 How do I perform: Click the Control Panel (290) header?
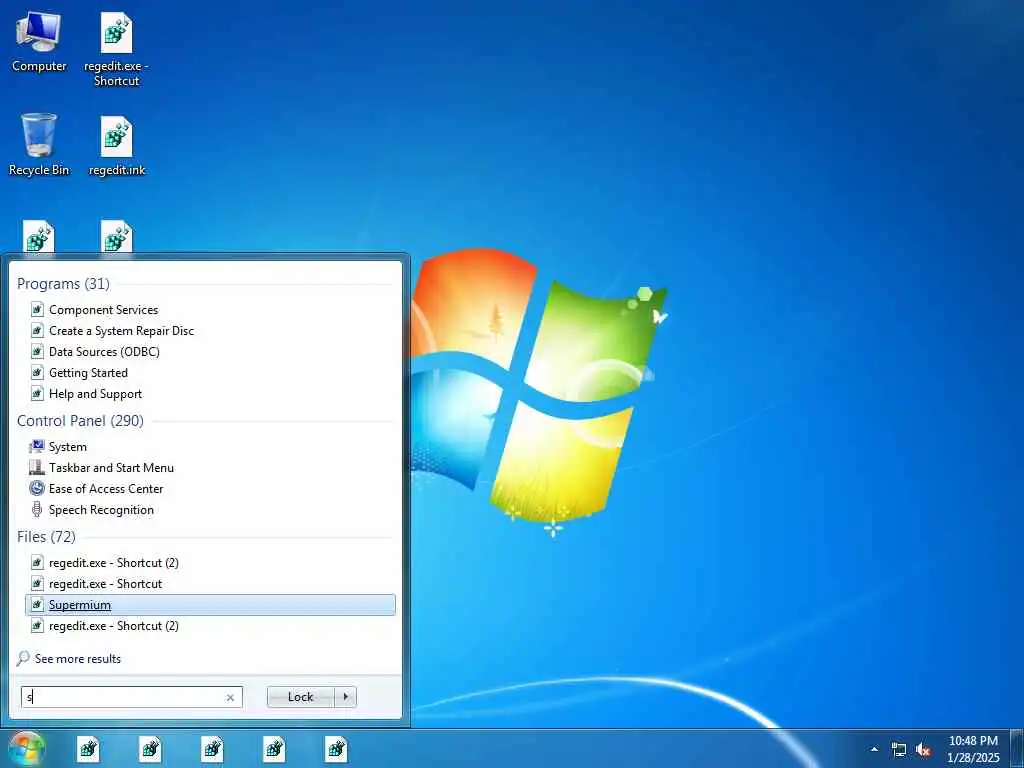click(80, 421)
